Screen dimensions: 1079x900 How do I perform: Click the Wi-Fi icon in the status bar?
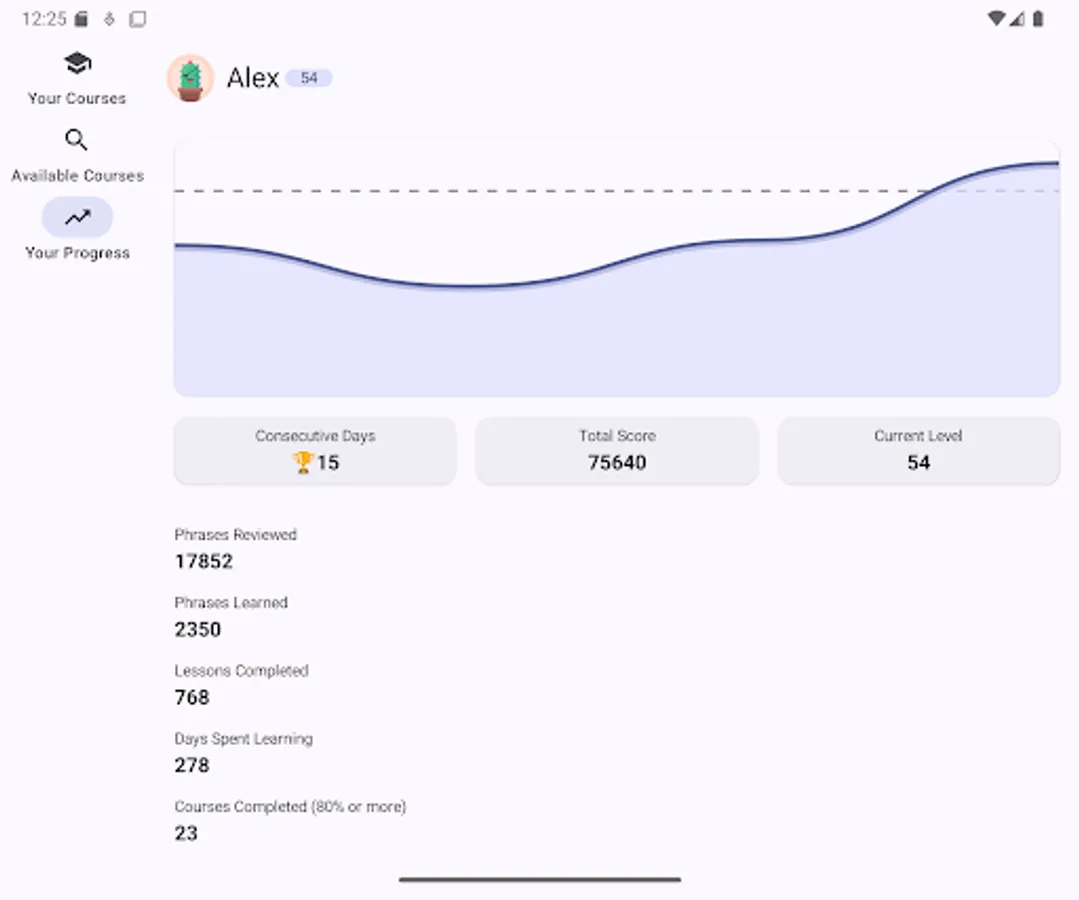click(x=996, y=18)
